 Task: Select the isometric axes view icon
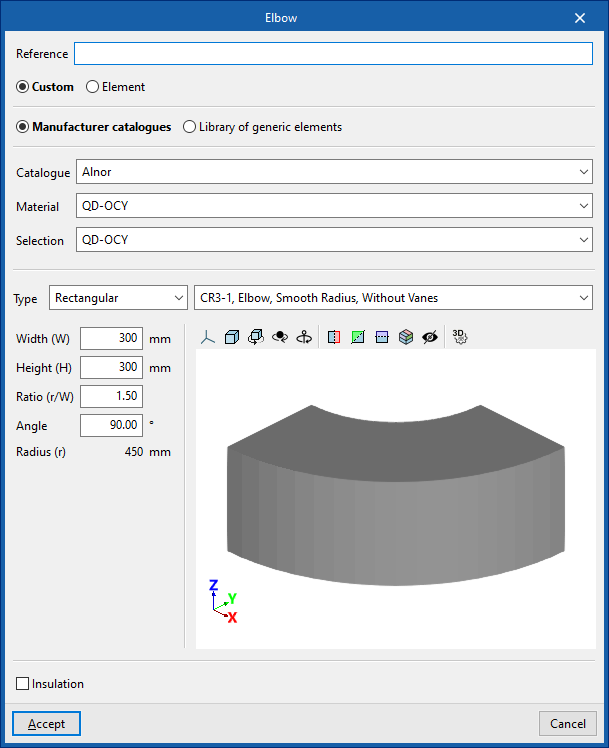point(207,337)
